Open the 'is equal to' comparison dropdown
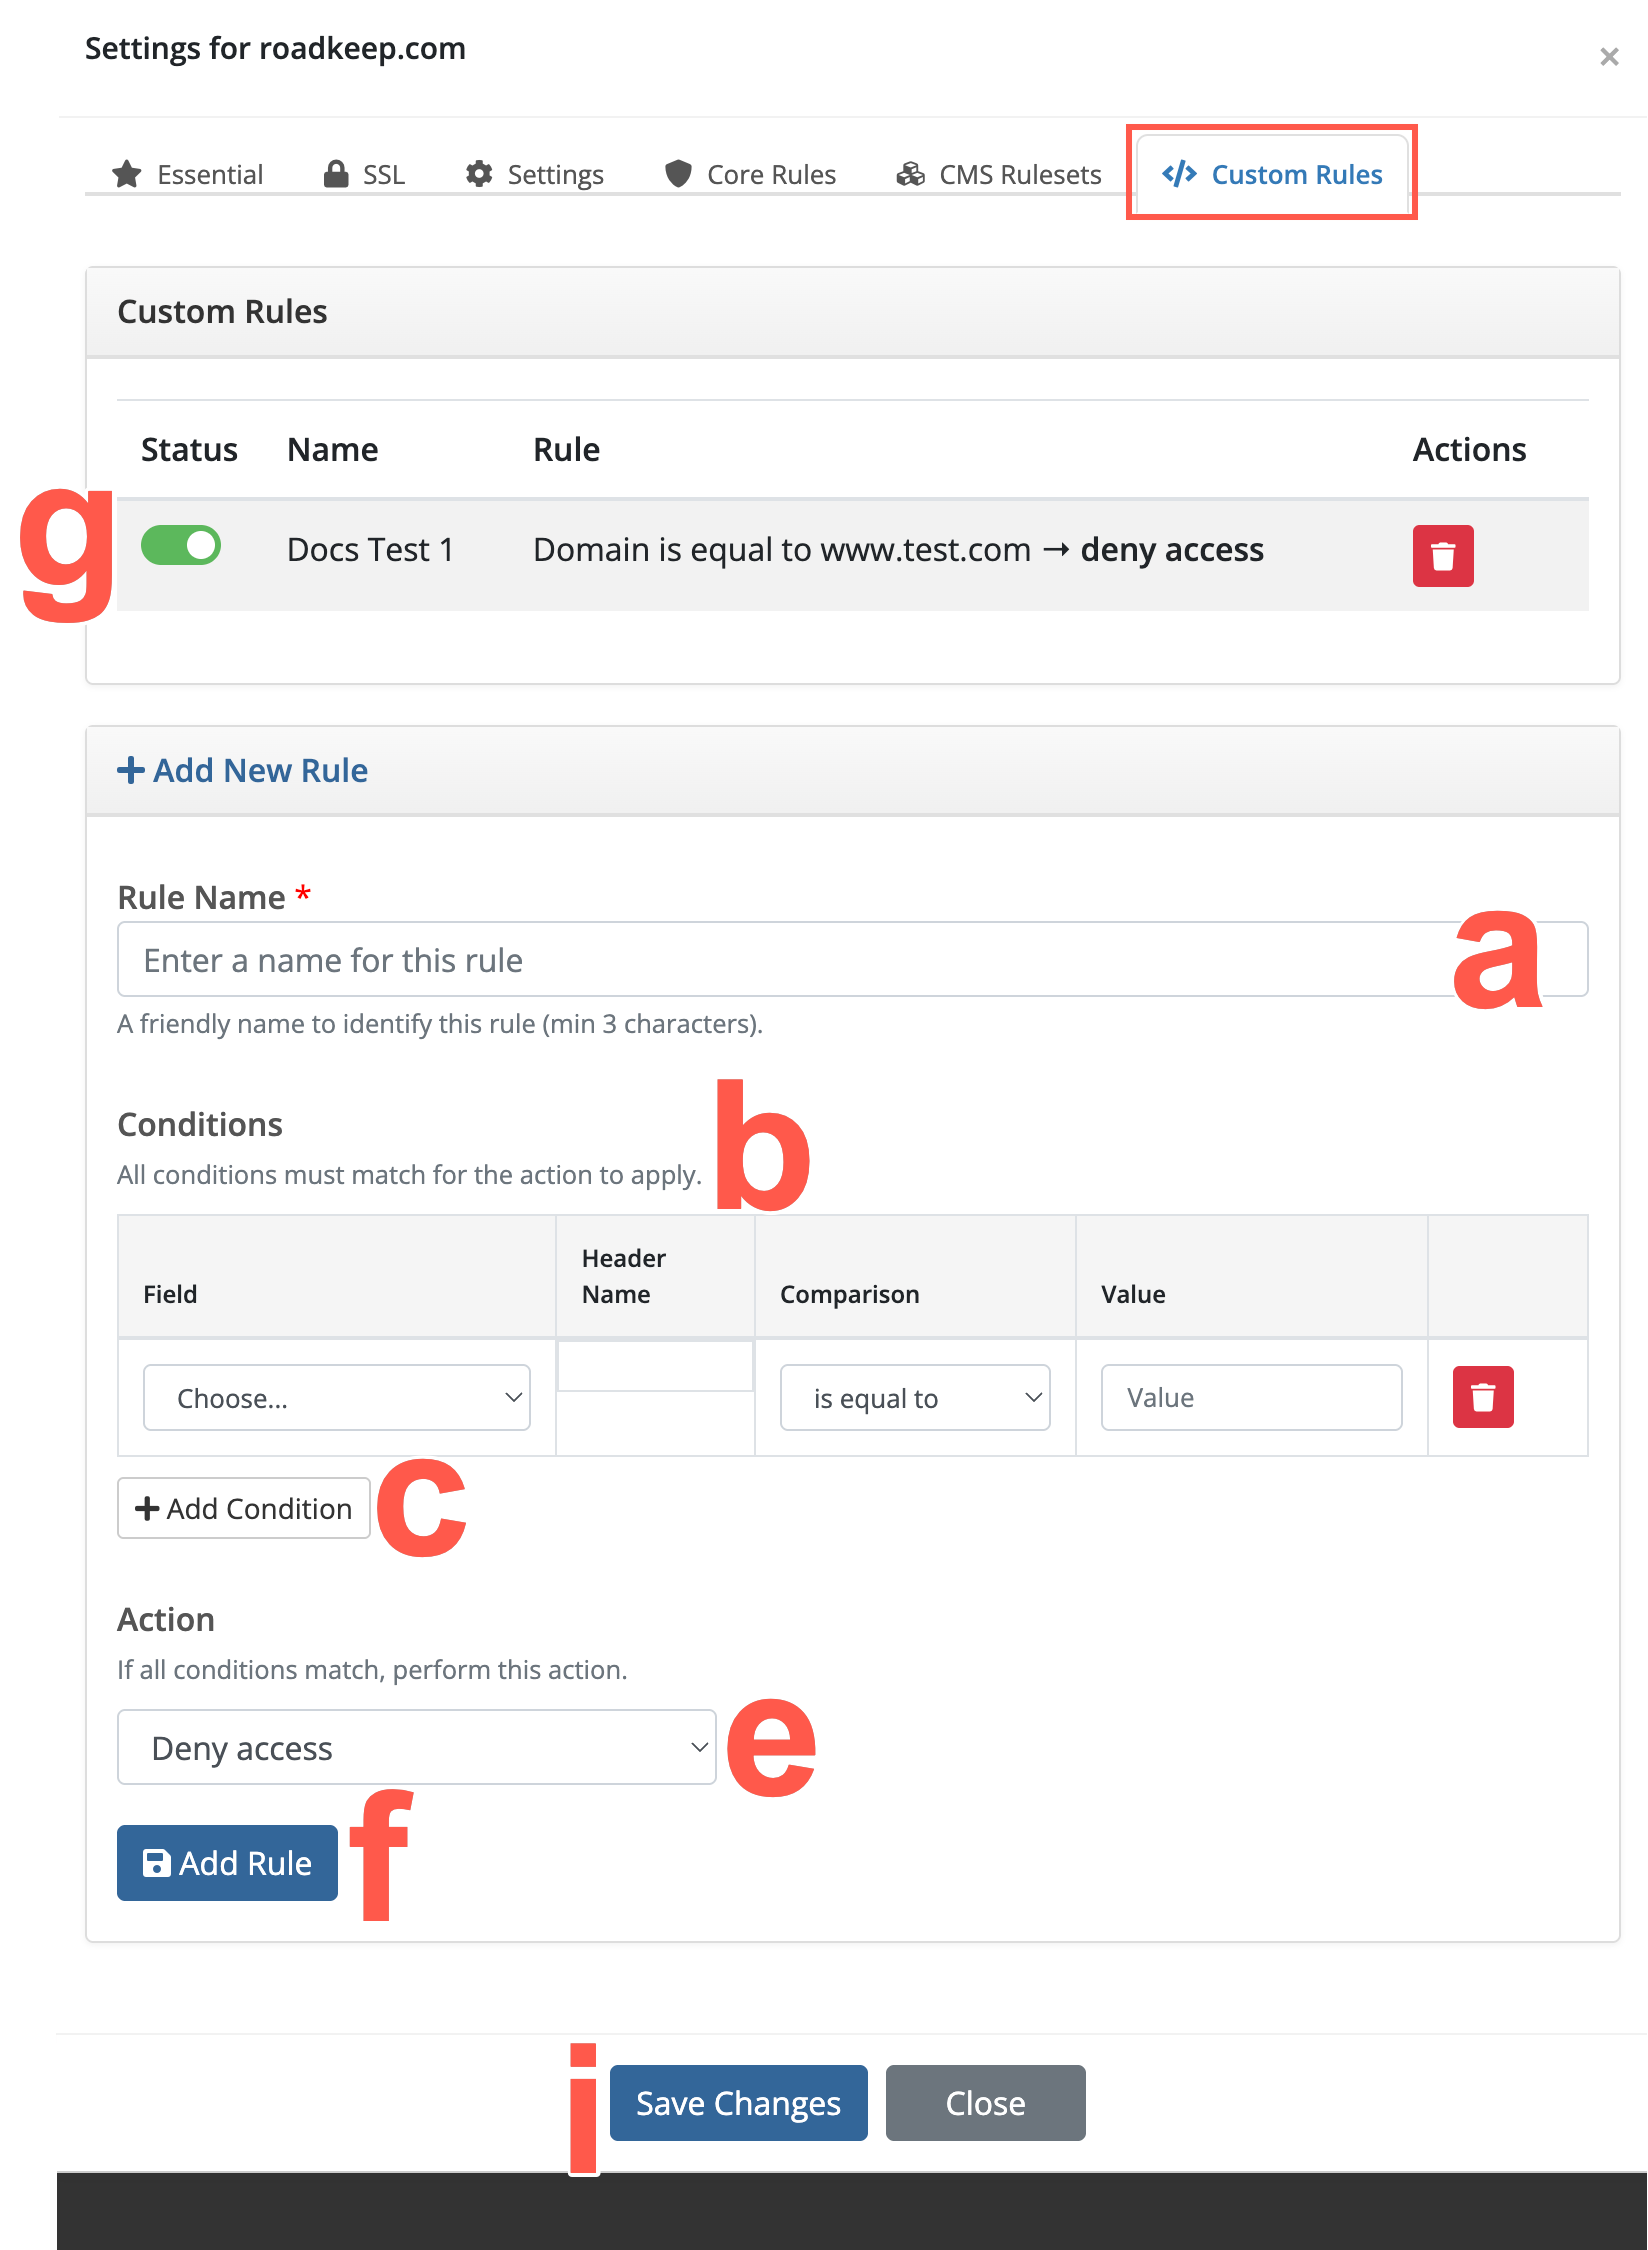 click(915, 1397)
